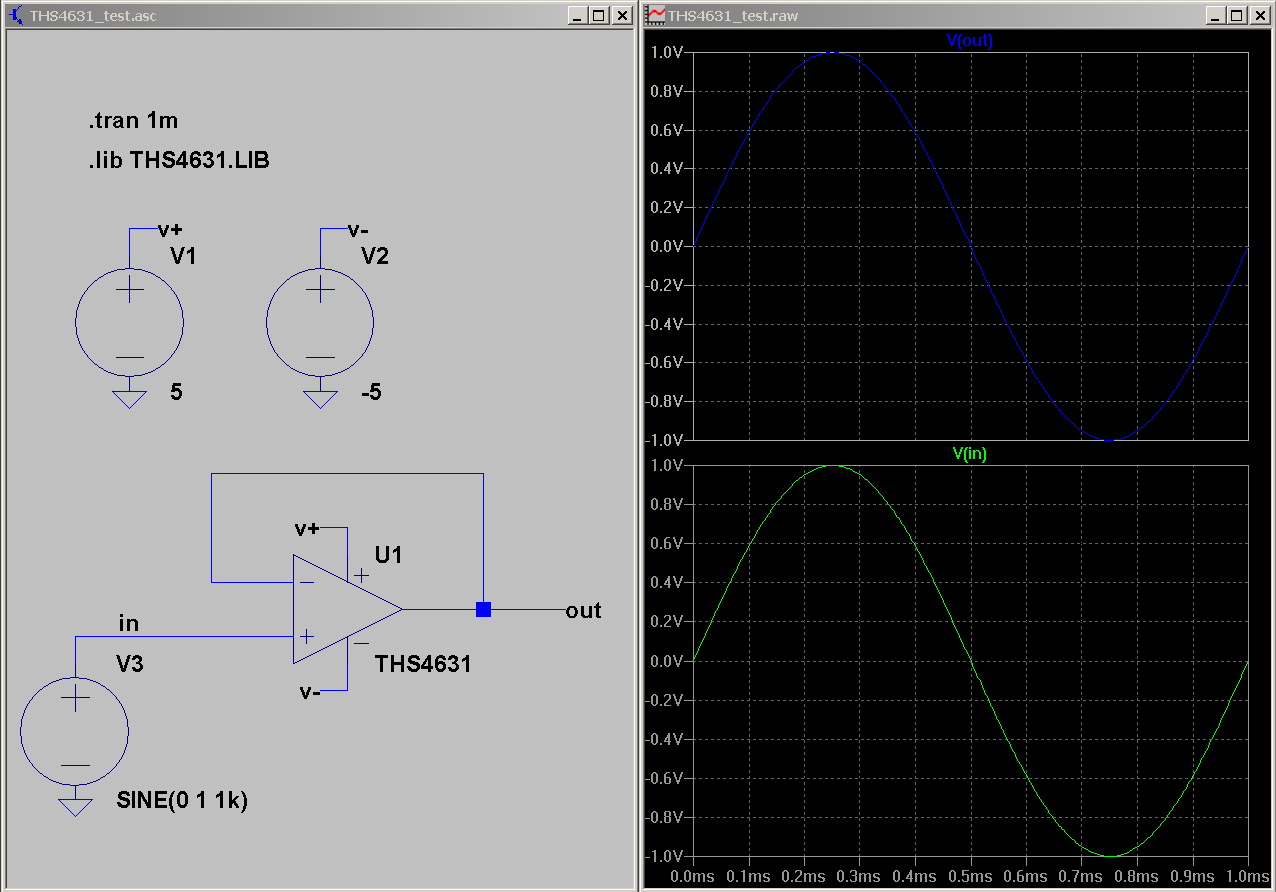Select the V(in) trace label

(969, 453)
